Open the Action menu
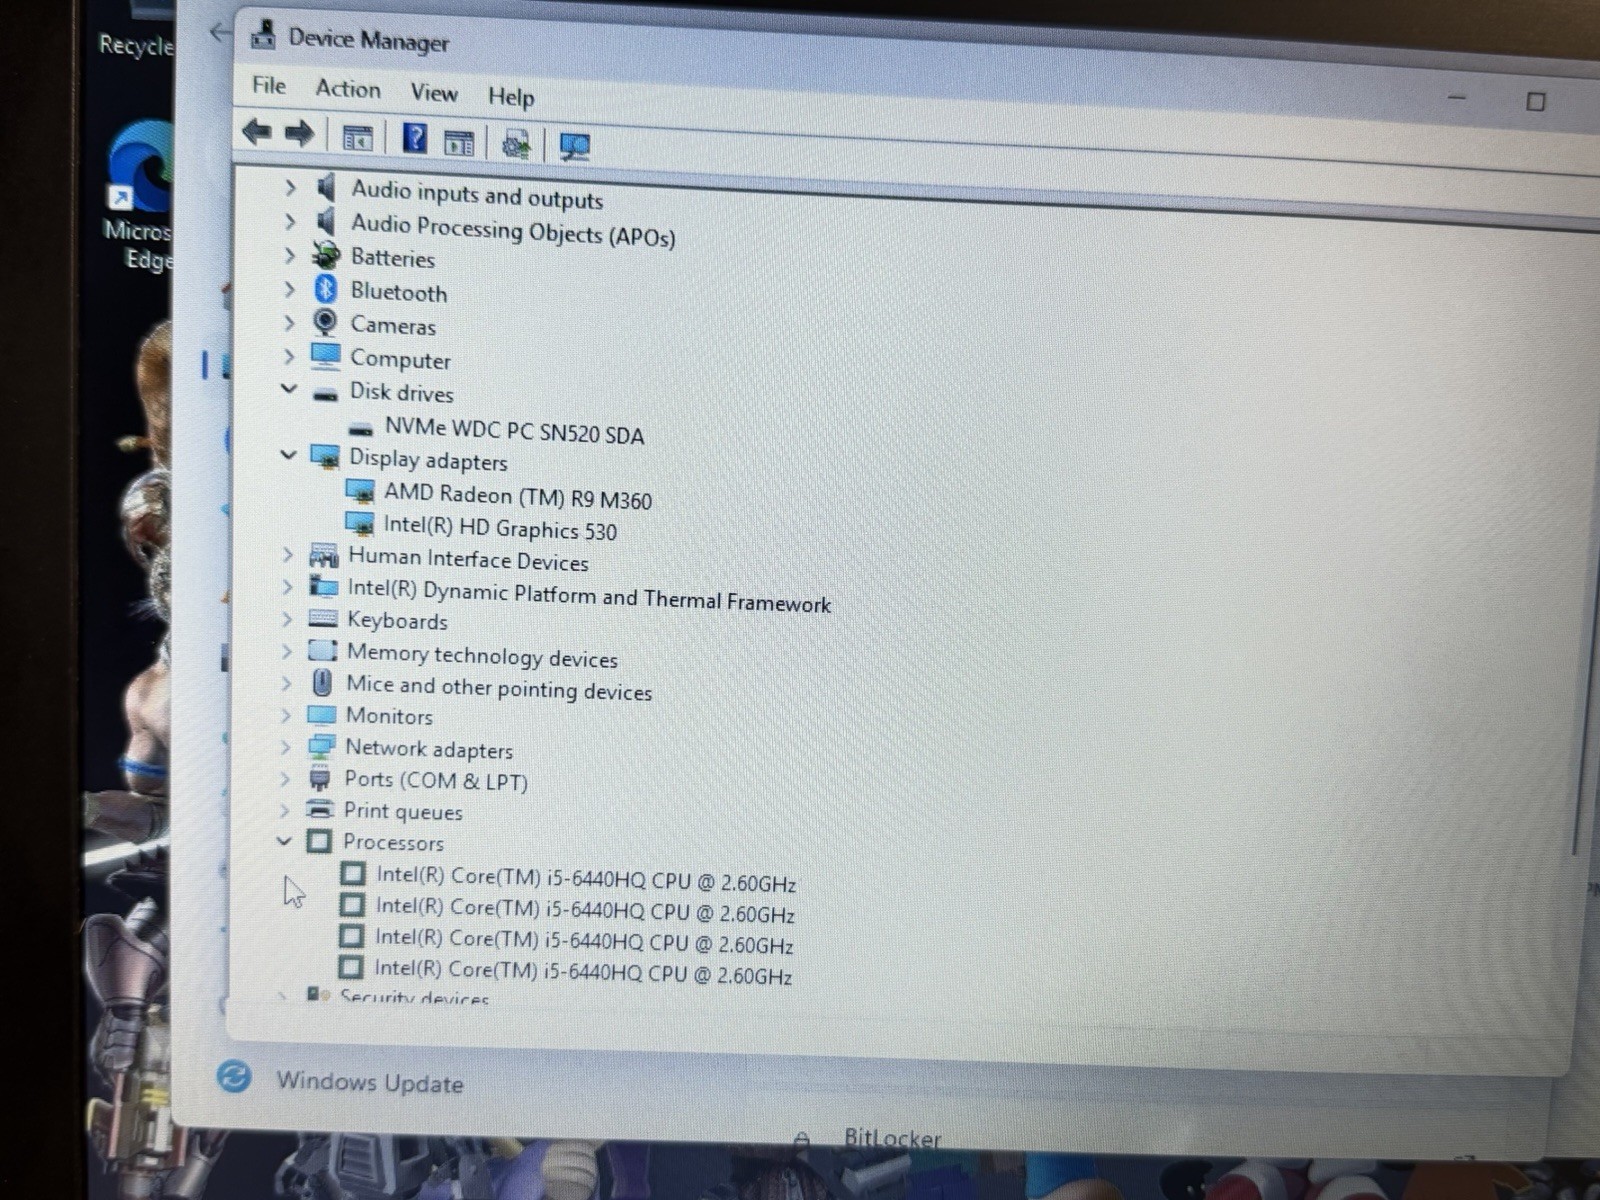 click(348, 89)
